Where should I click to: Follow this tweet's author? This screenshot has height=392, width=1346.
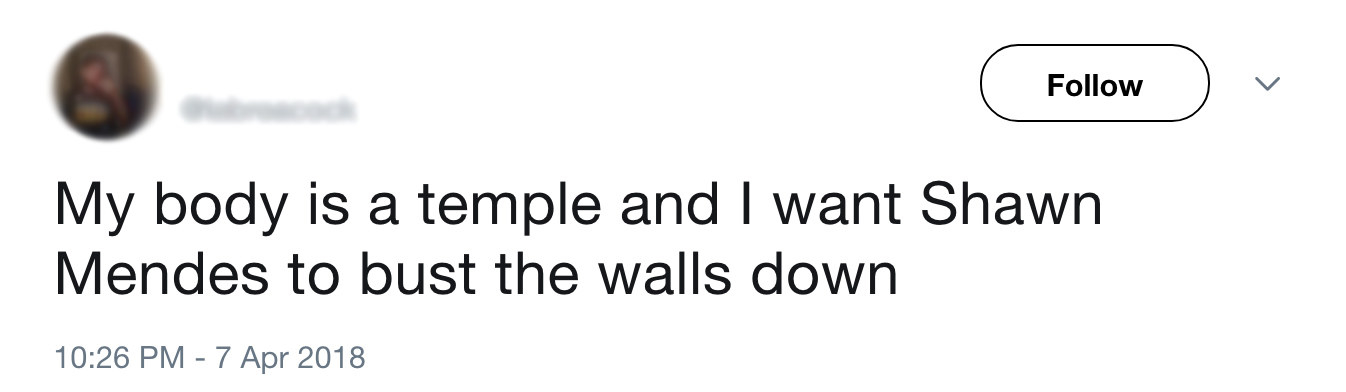click(x=1095, y=84)
